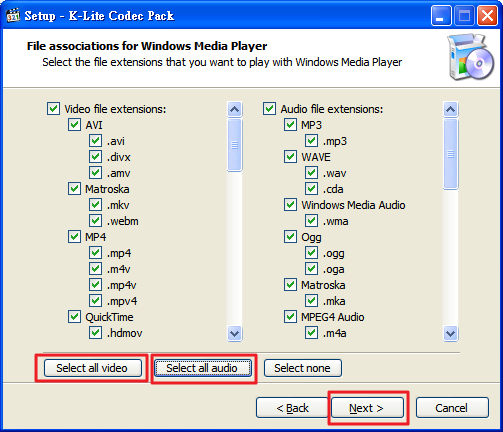The width and height of the screenshot is (503, 432).
Task: Click the Select all video button
Action: click(92, 368)
